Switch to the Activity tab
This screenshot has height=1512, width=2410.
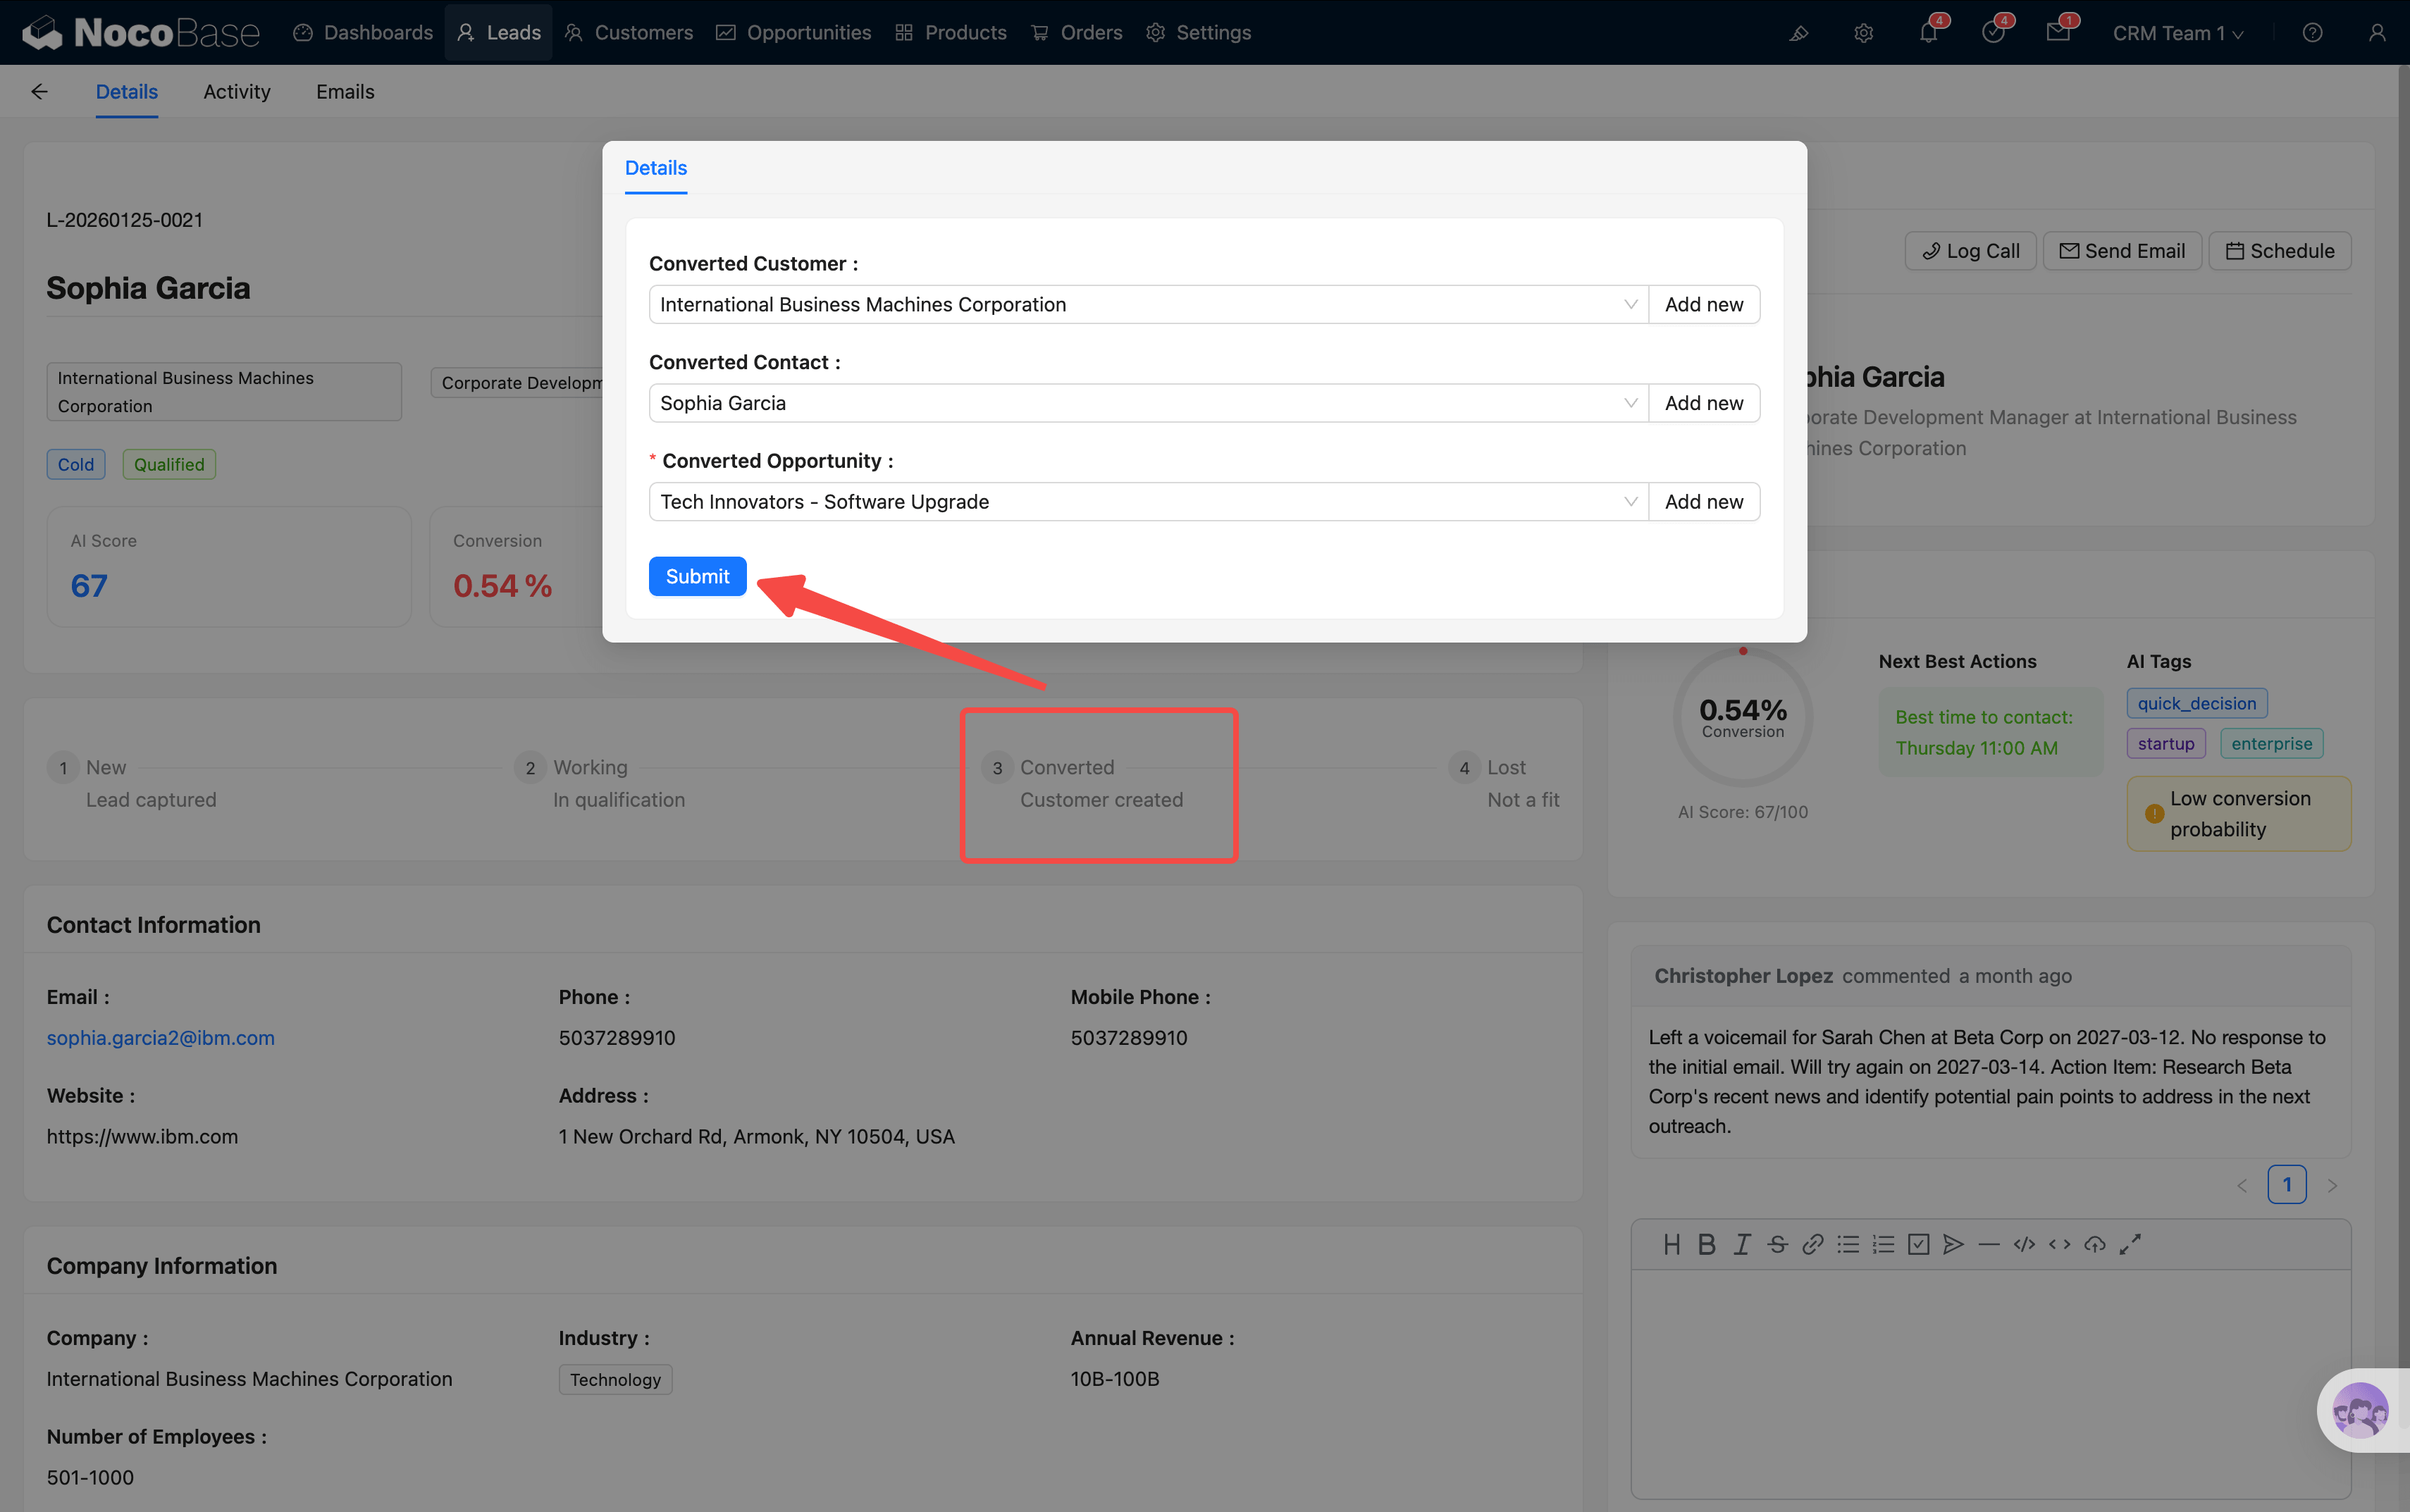[237, 92]
